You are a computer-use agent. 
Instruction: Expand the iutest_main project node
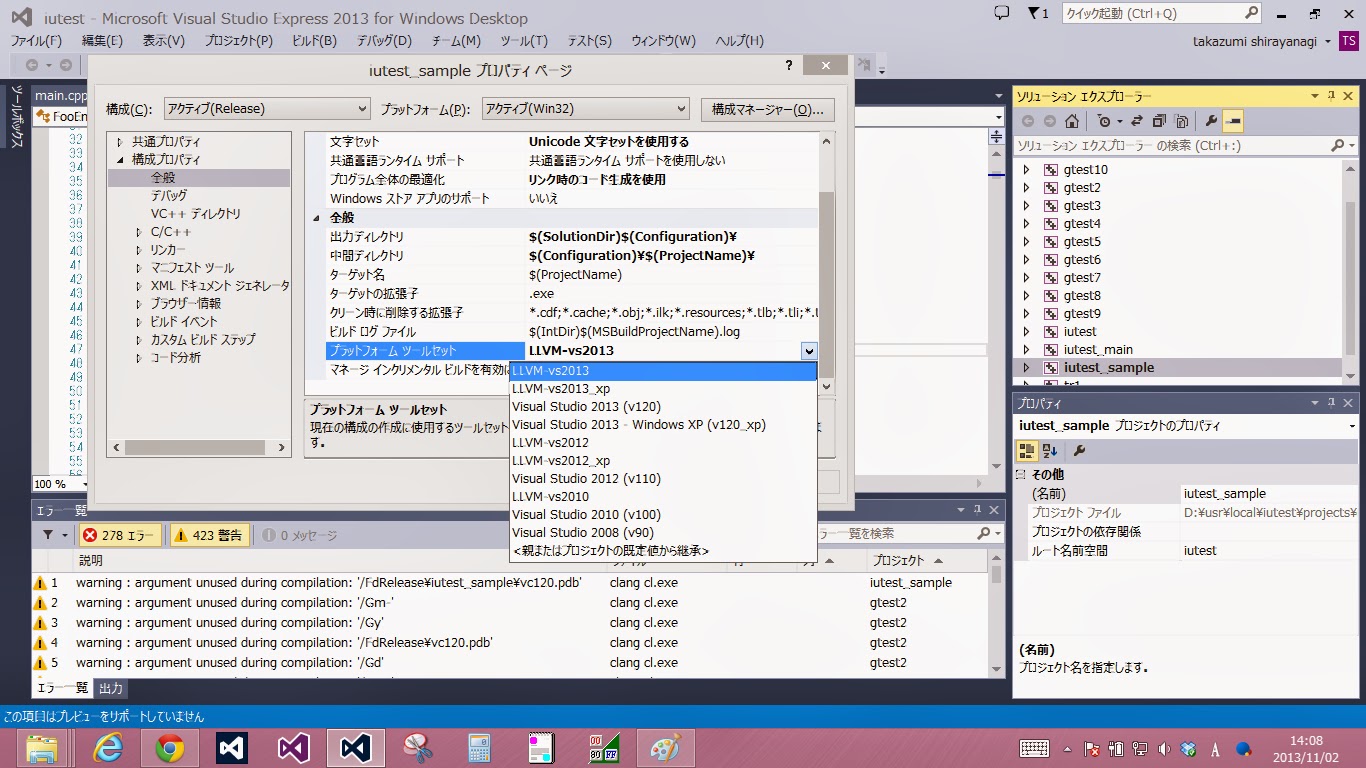pos(1026,350)
